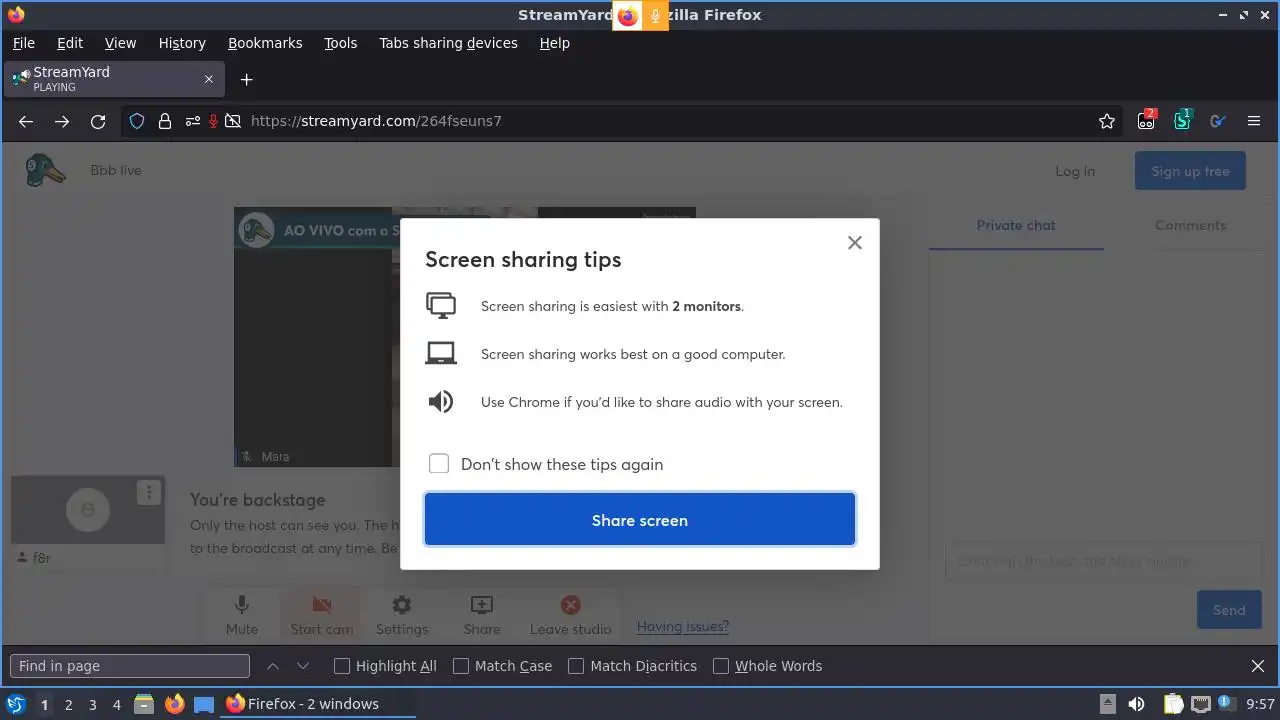
Task: Open the volume control in system tray
Action: pyautogui.click(x=1136, y=704)
